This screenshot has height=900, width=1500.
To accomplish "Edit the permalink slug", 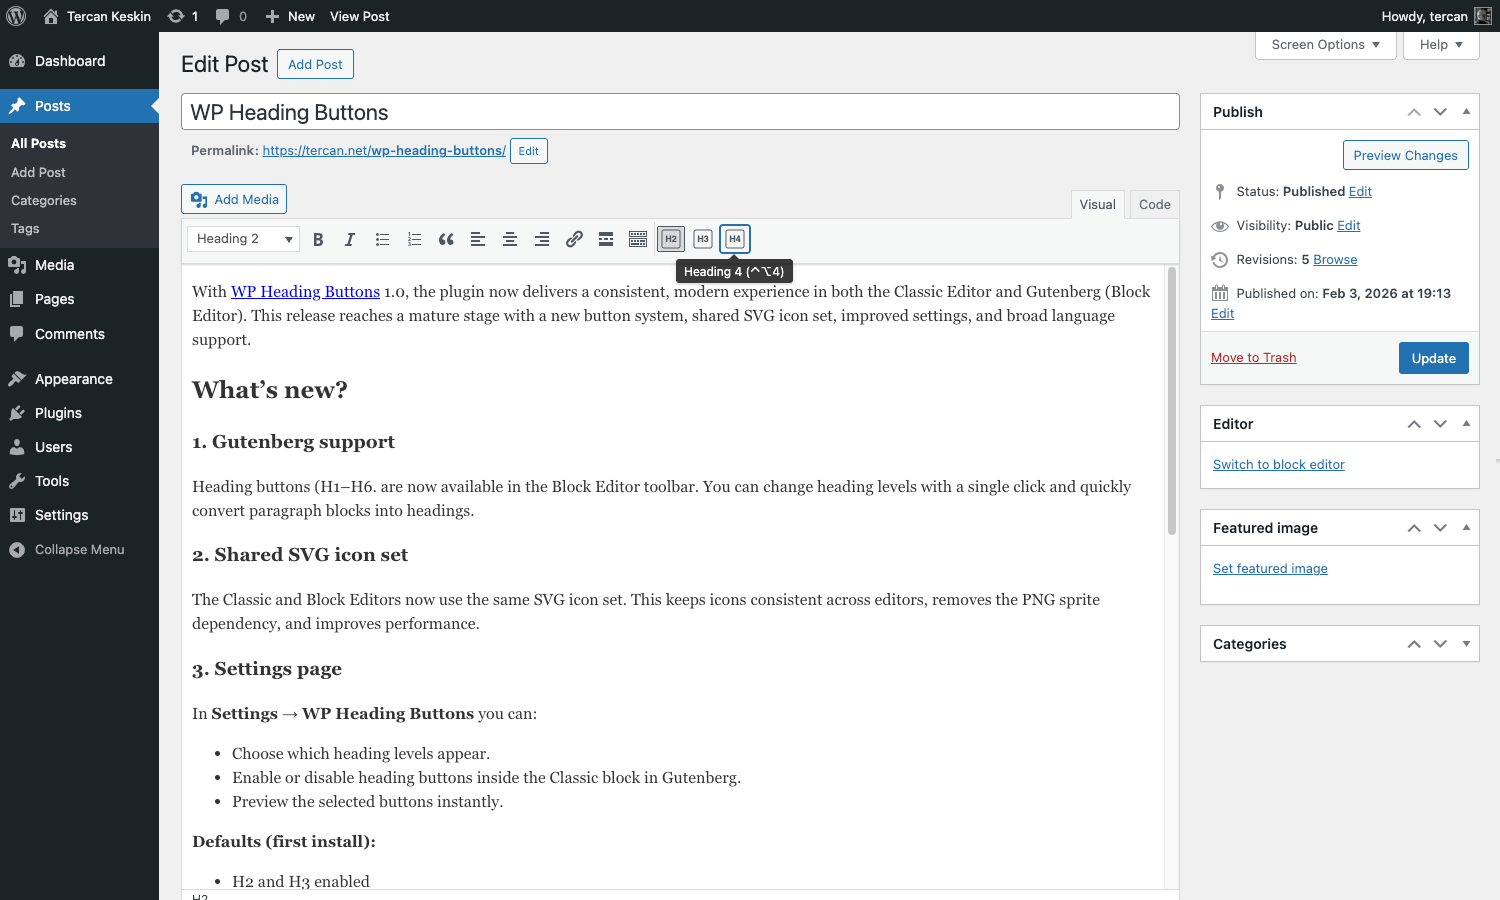I will point(528,151).
